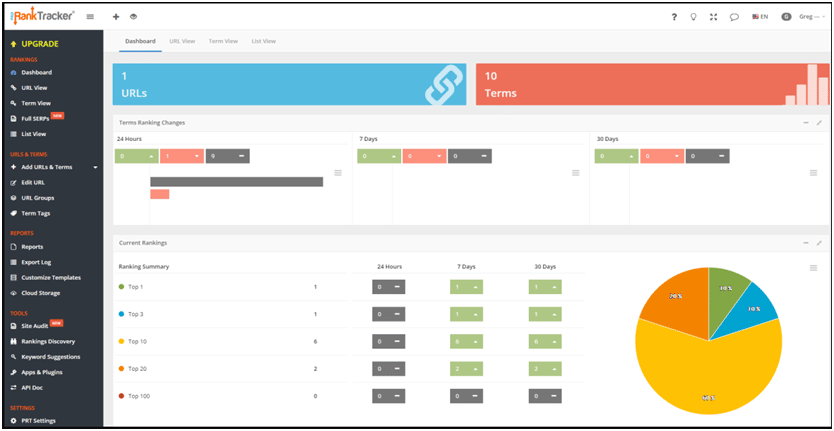This screenshot has height=431, width=834.
Task: Open Site Audit in the sidebar
Action: pyautogui.click(x=36, y=326)
